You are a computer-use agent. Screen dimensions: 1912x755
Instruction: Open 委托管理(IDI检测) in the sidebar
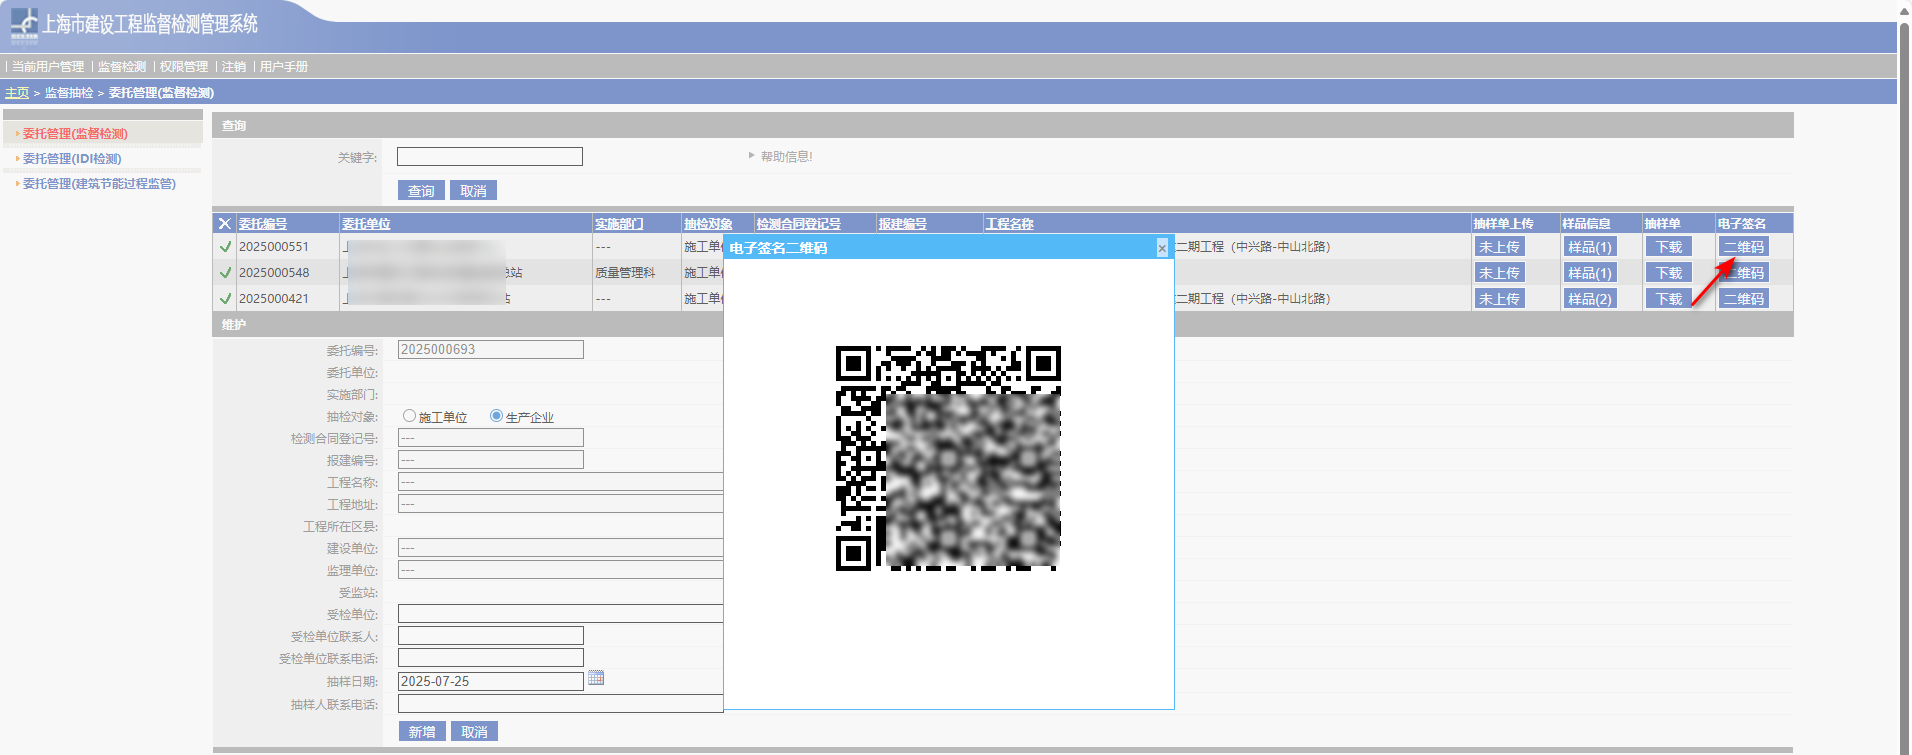pyautogui.click(x=72, y=159)
